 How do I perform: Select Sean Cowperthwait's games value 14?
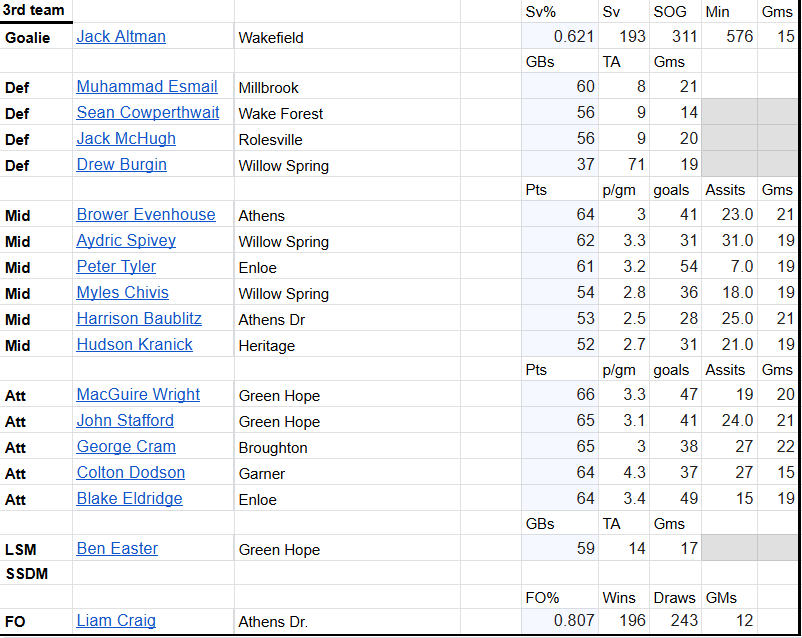(x=675, y=113)
